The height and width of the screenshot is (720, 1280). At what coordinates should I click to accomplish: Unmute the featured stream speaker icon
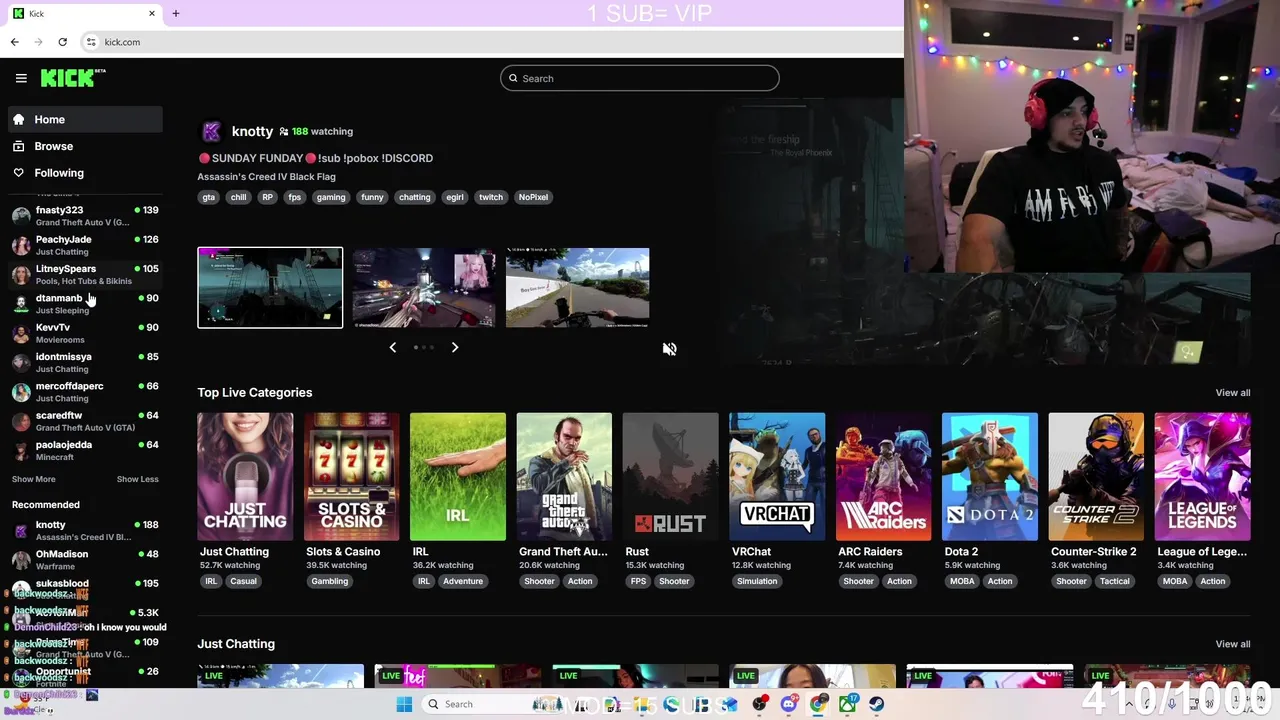[669, 349]
